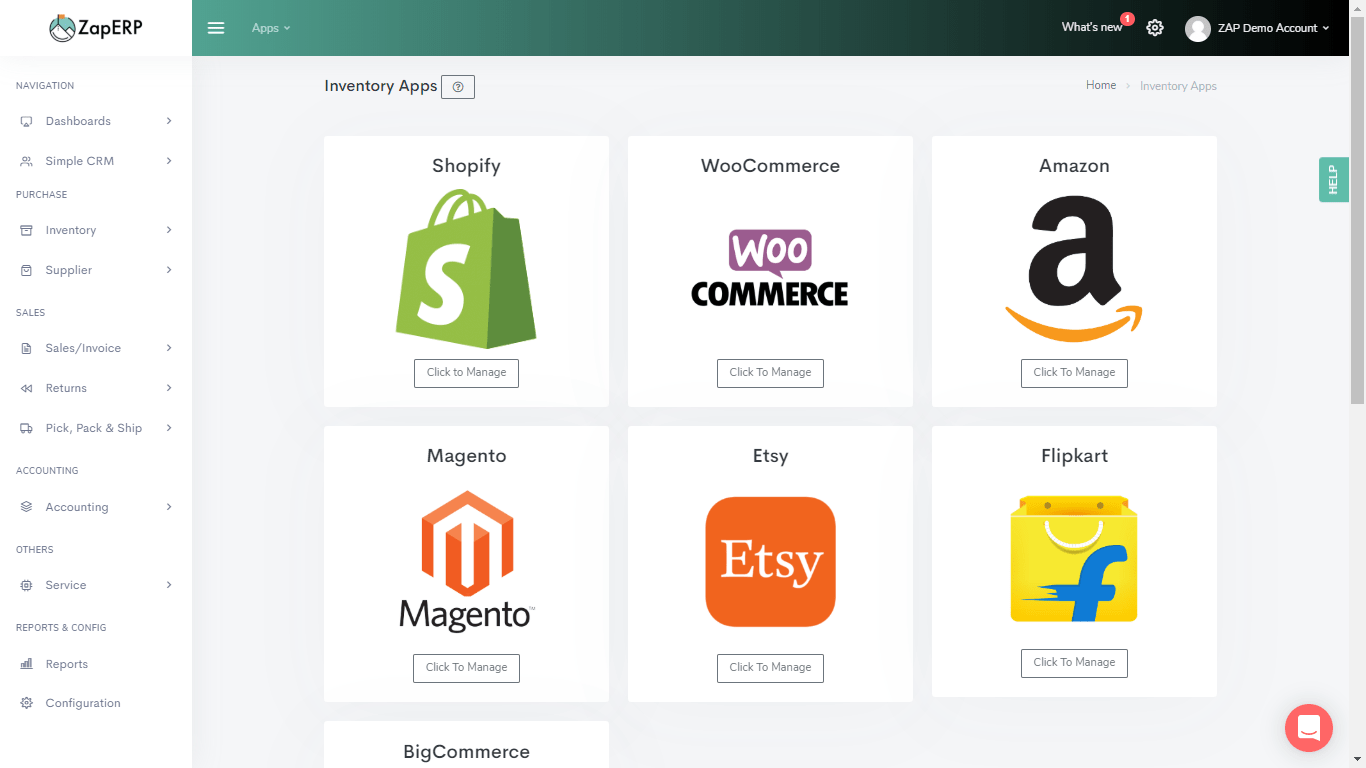This screenshot has height=768, width=1366.
Task: Click the user avatar icon
Action: click(x=1198, y=28)
